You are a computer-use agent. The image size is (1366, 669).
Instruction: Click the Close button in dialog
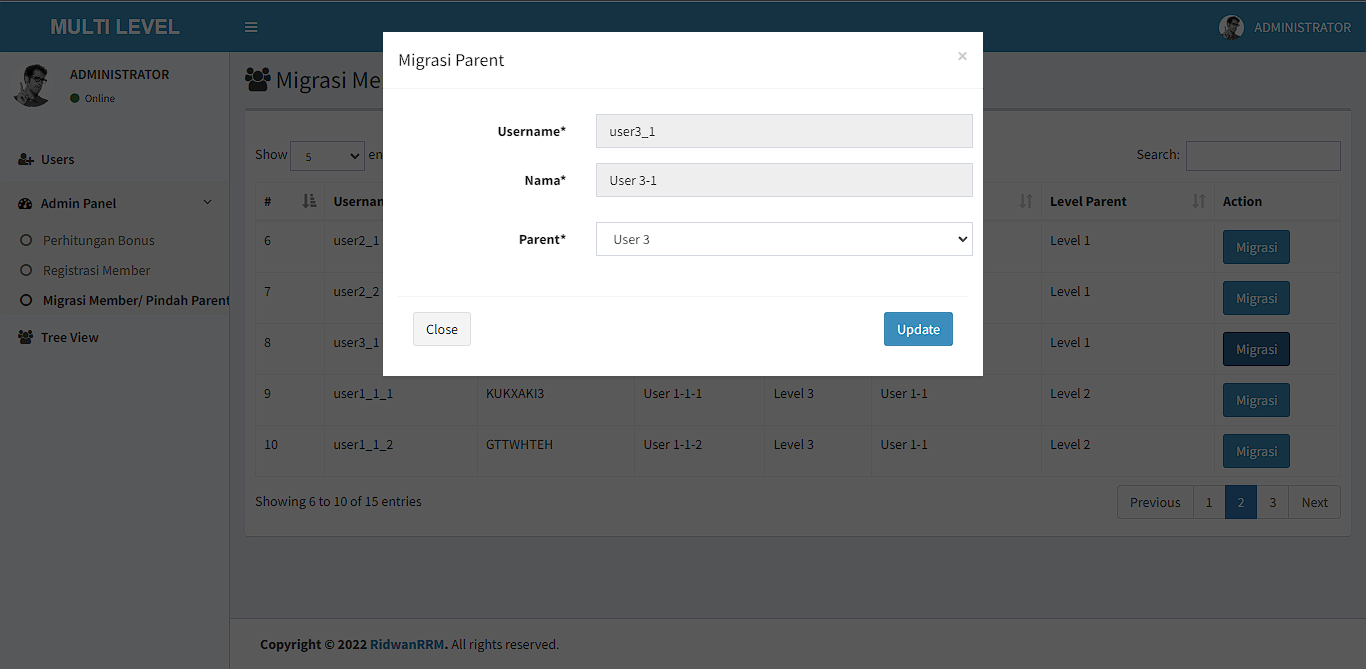442,329
